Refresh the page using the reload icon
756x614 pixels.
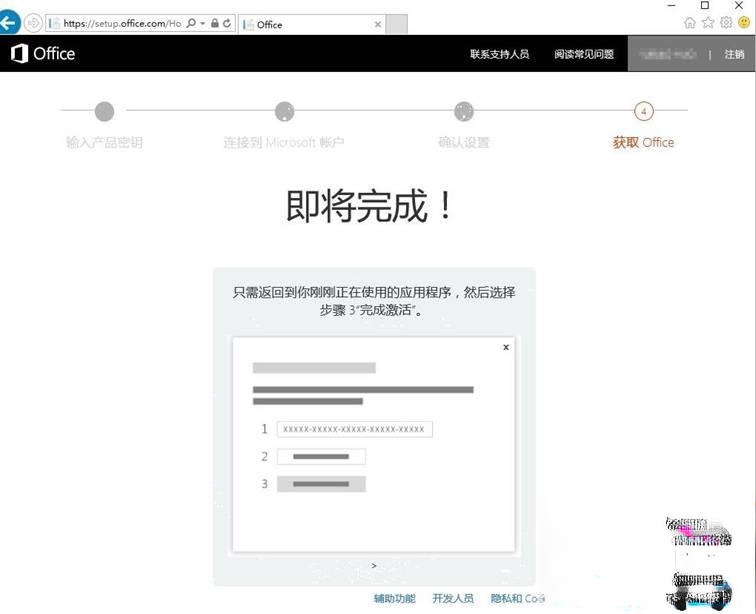(227, 23)
